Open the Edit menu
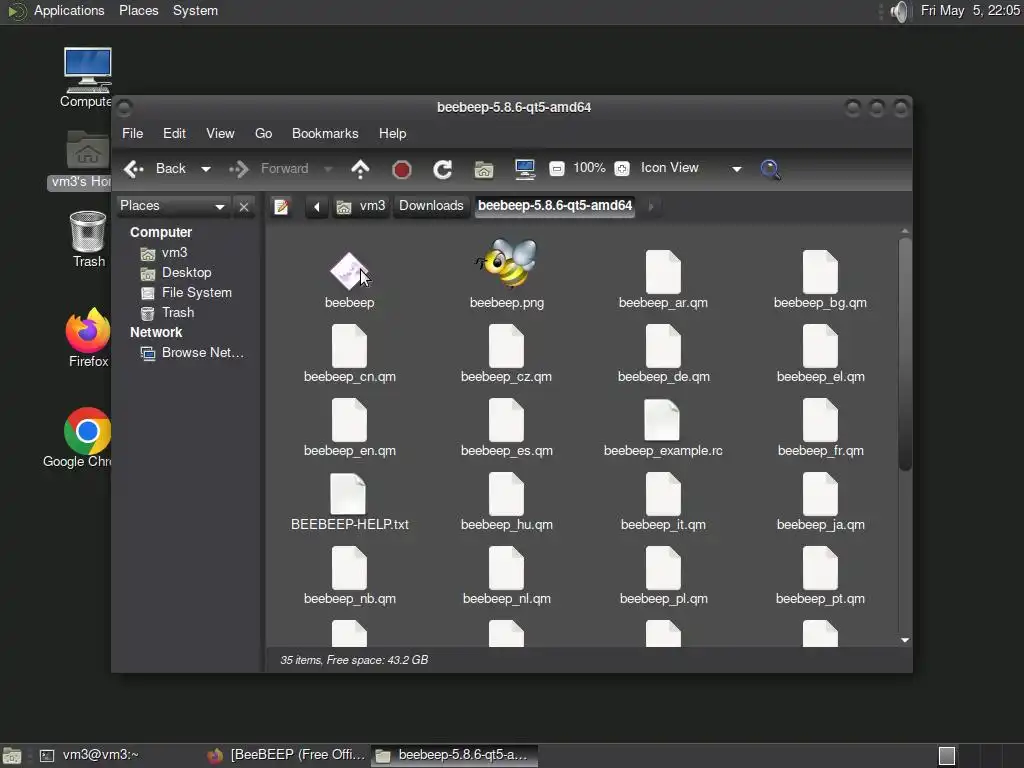This screenshot has height=768, width=1024. point(174,133)
